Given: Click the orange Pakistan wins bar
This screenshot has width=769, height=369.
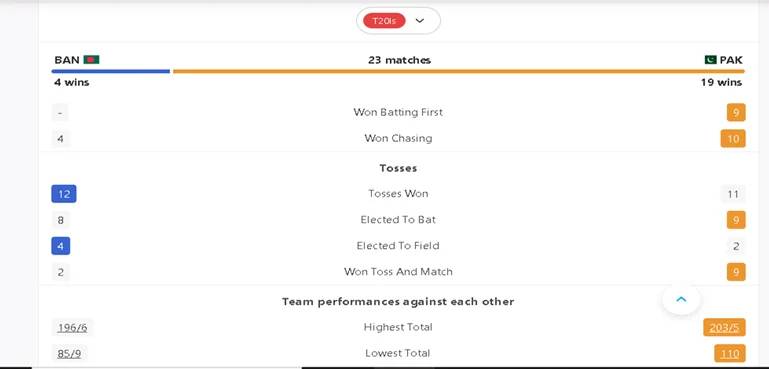Looking at the screenshot, I should click(x=459, y=72).
